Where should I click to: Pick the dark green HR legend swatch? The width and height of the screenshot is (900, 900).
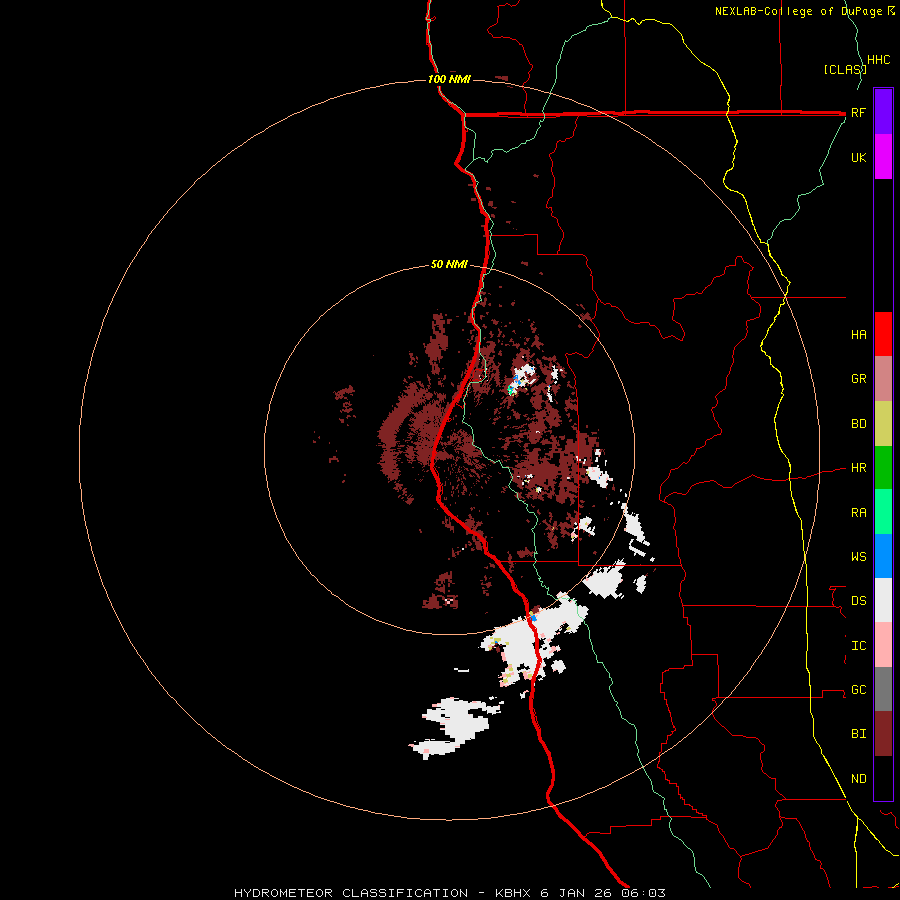883,468
